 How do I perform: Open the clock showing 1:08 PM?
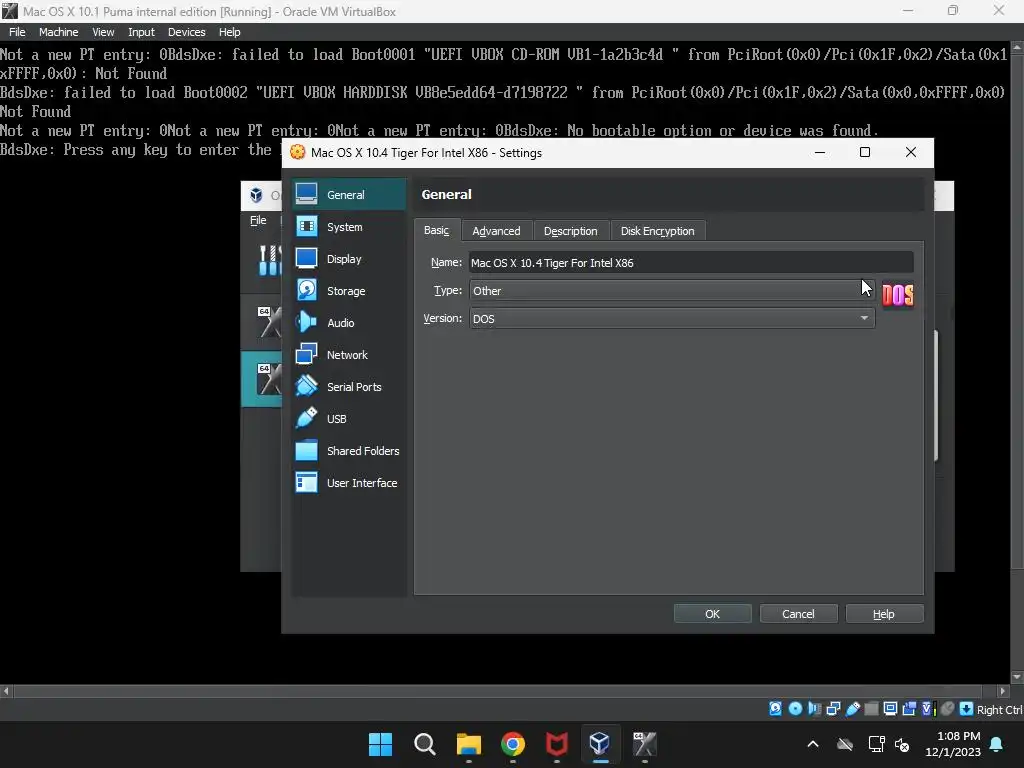[953, 744]
